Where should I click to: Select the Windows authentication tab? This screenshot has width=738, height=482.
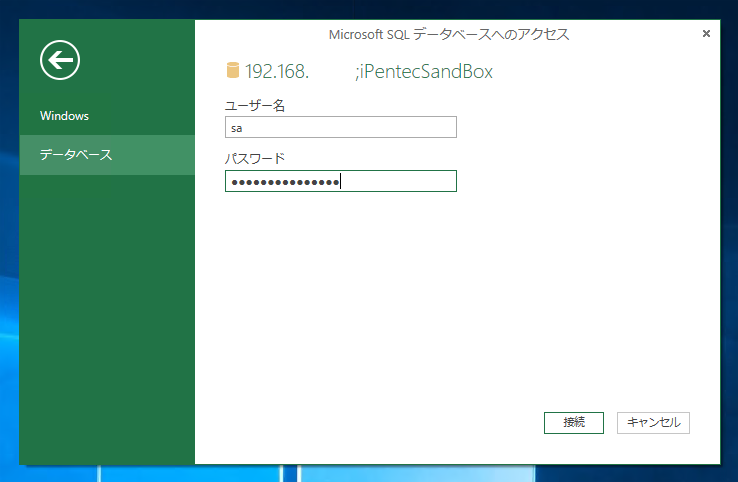107,116
